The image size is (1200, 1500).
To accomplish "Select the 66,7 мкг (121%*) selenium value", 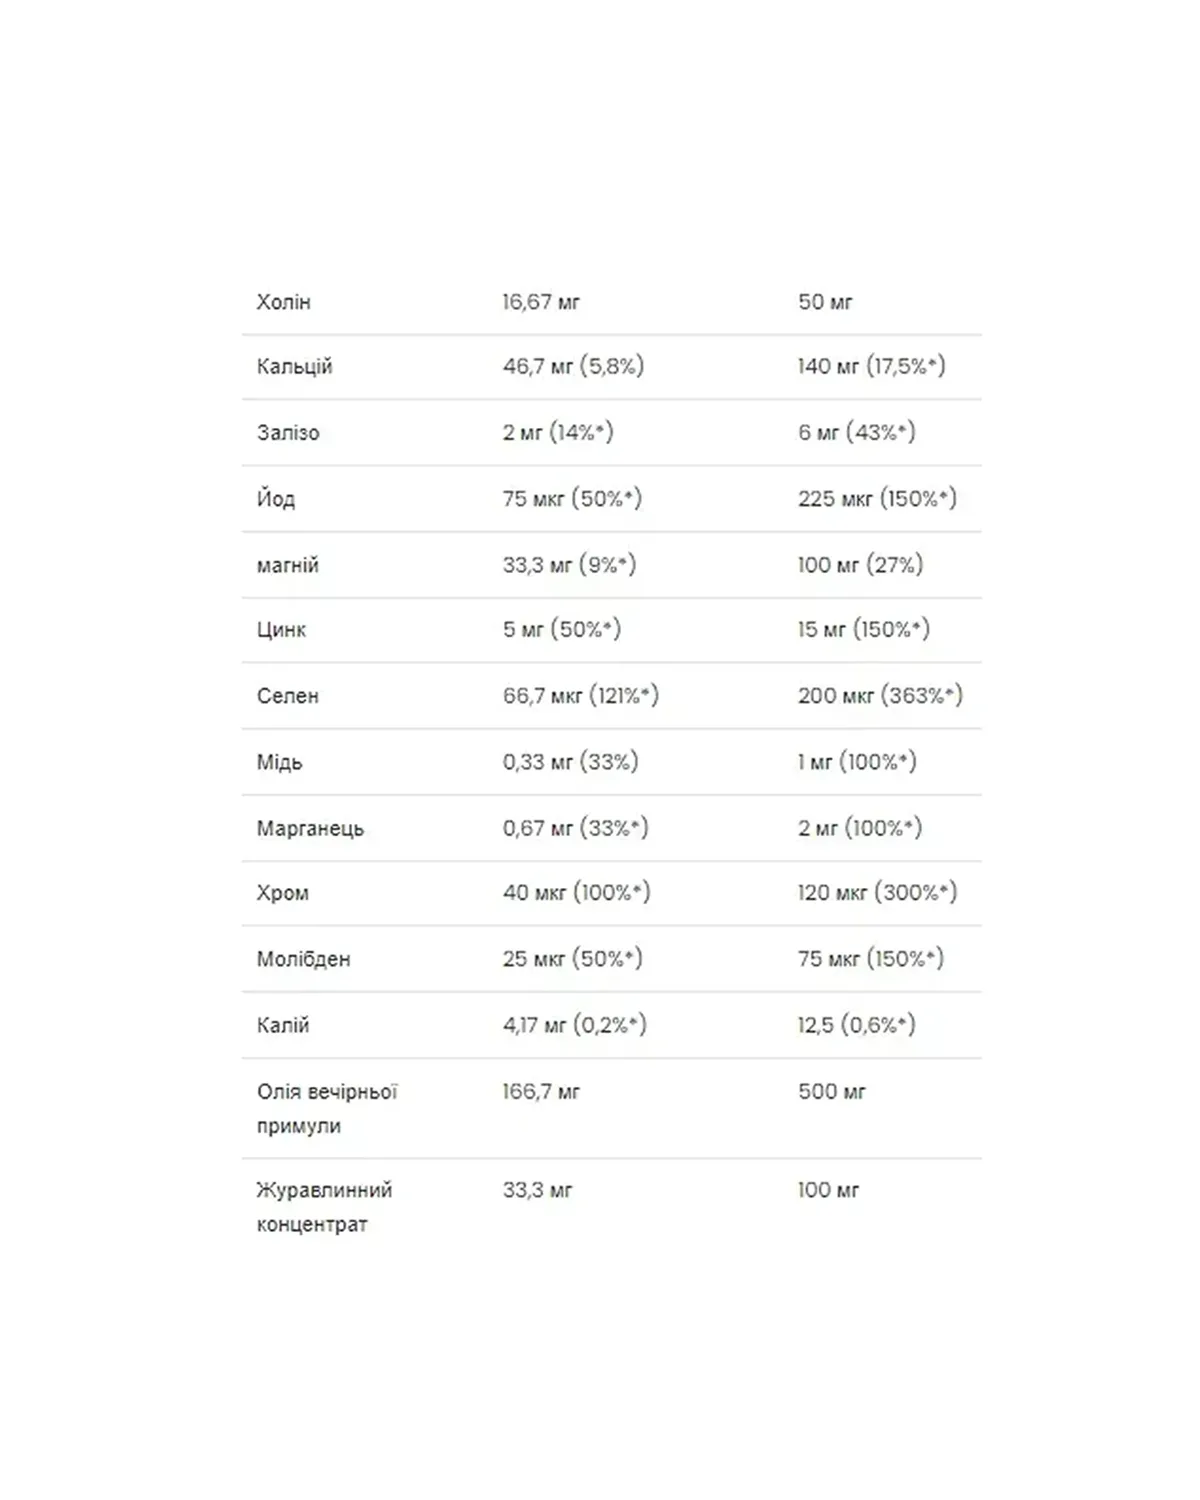I will tap(581, 696).
